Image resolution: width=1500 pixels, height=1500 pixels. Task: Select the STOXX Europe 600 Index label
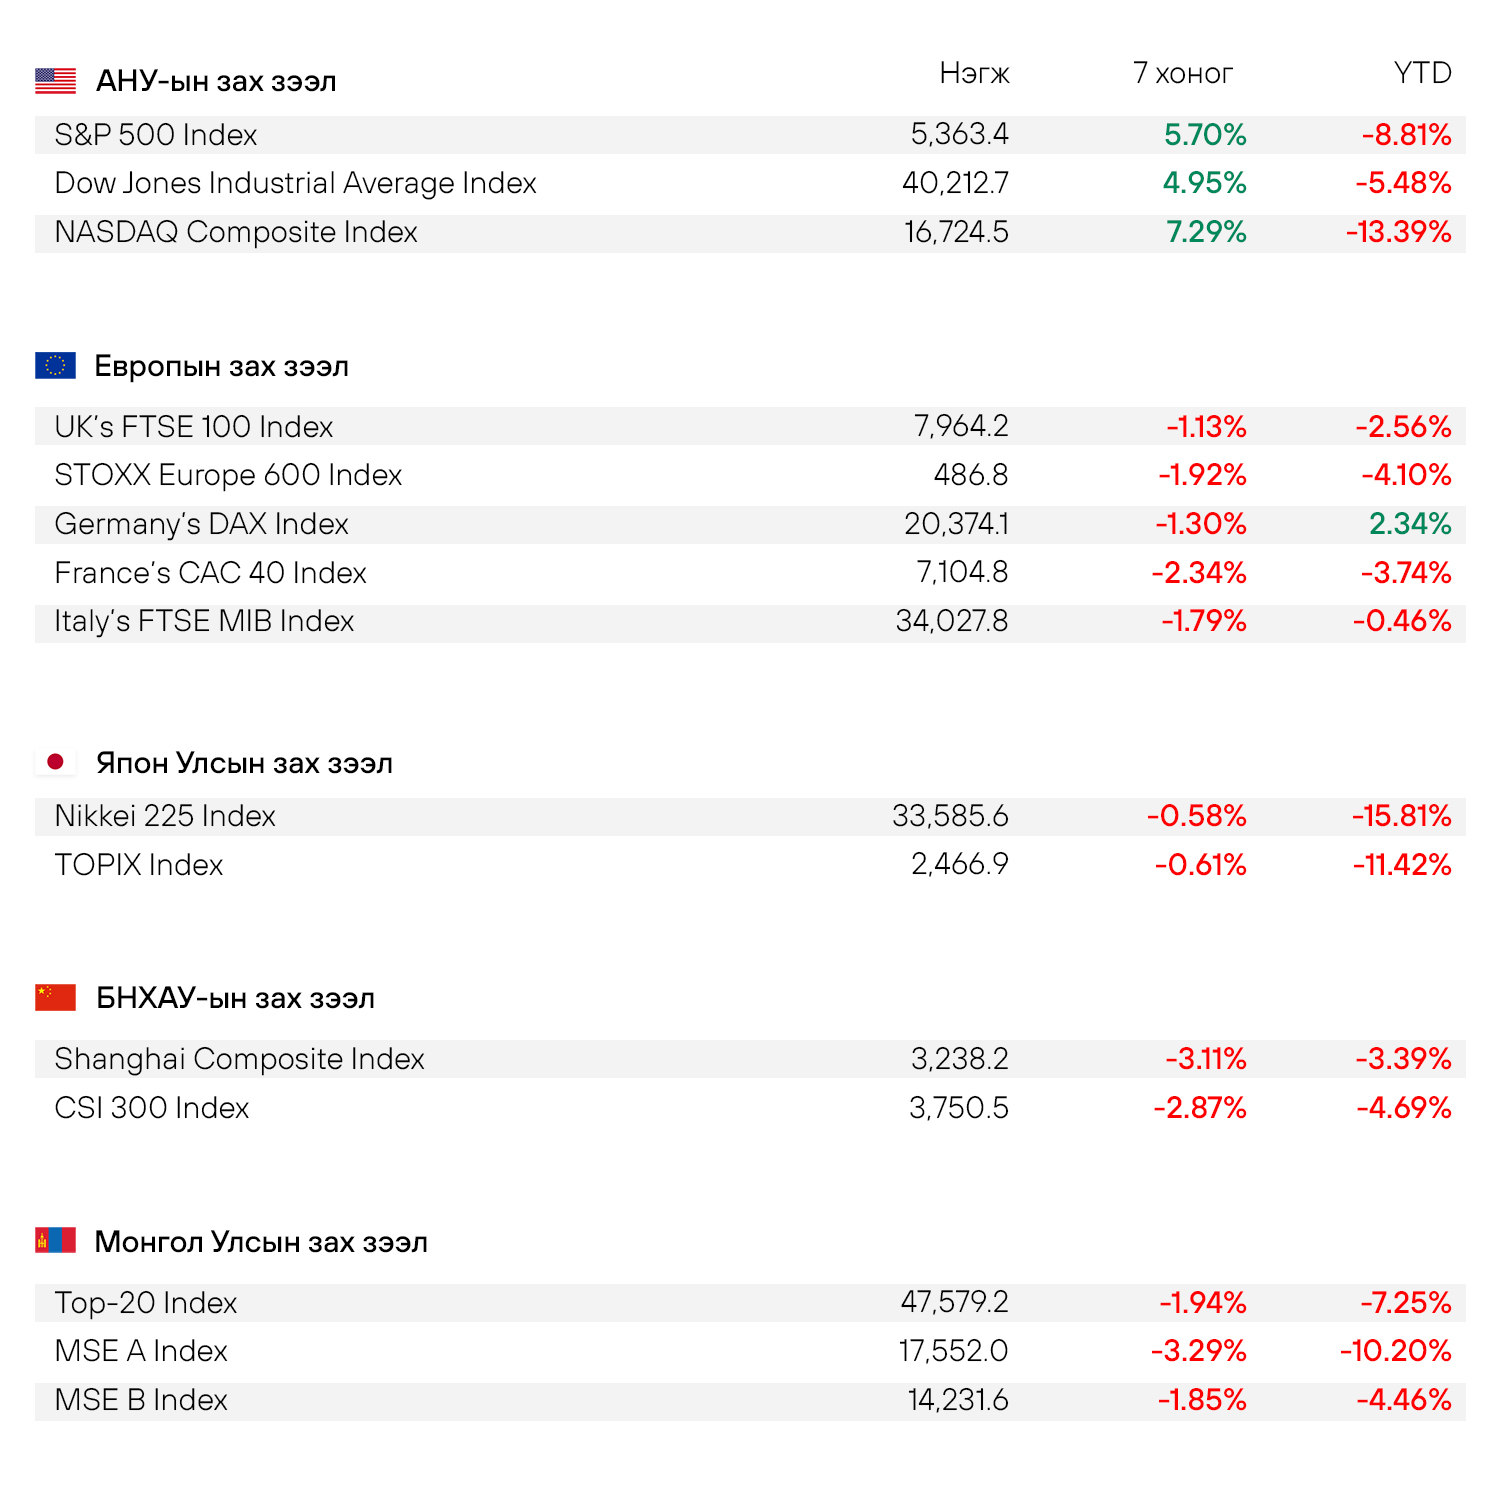(228, 475)
